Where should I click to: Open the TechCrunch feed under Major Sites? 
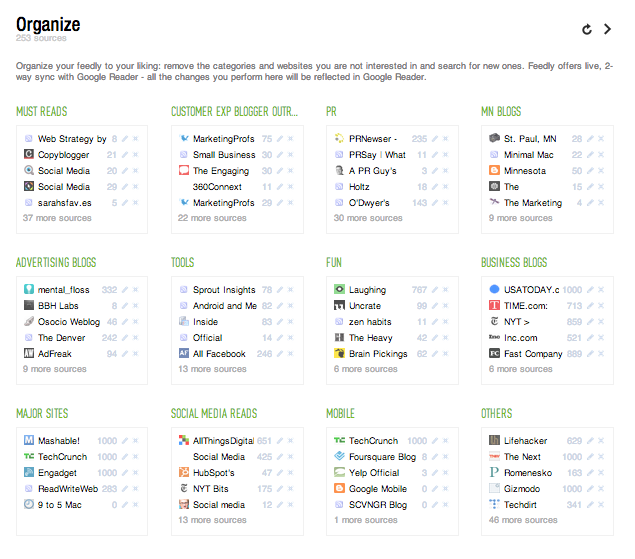62,457
